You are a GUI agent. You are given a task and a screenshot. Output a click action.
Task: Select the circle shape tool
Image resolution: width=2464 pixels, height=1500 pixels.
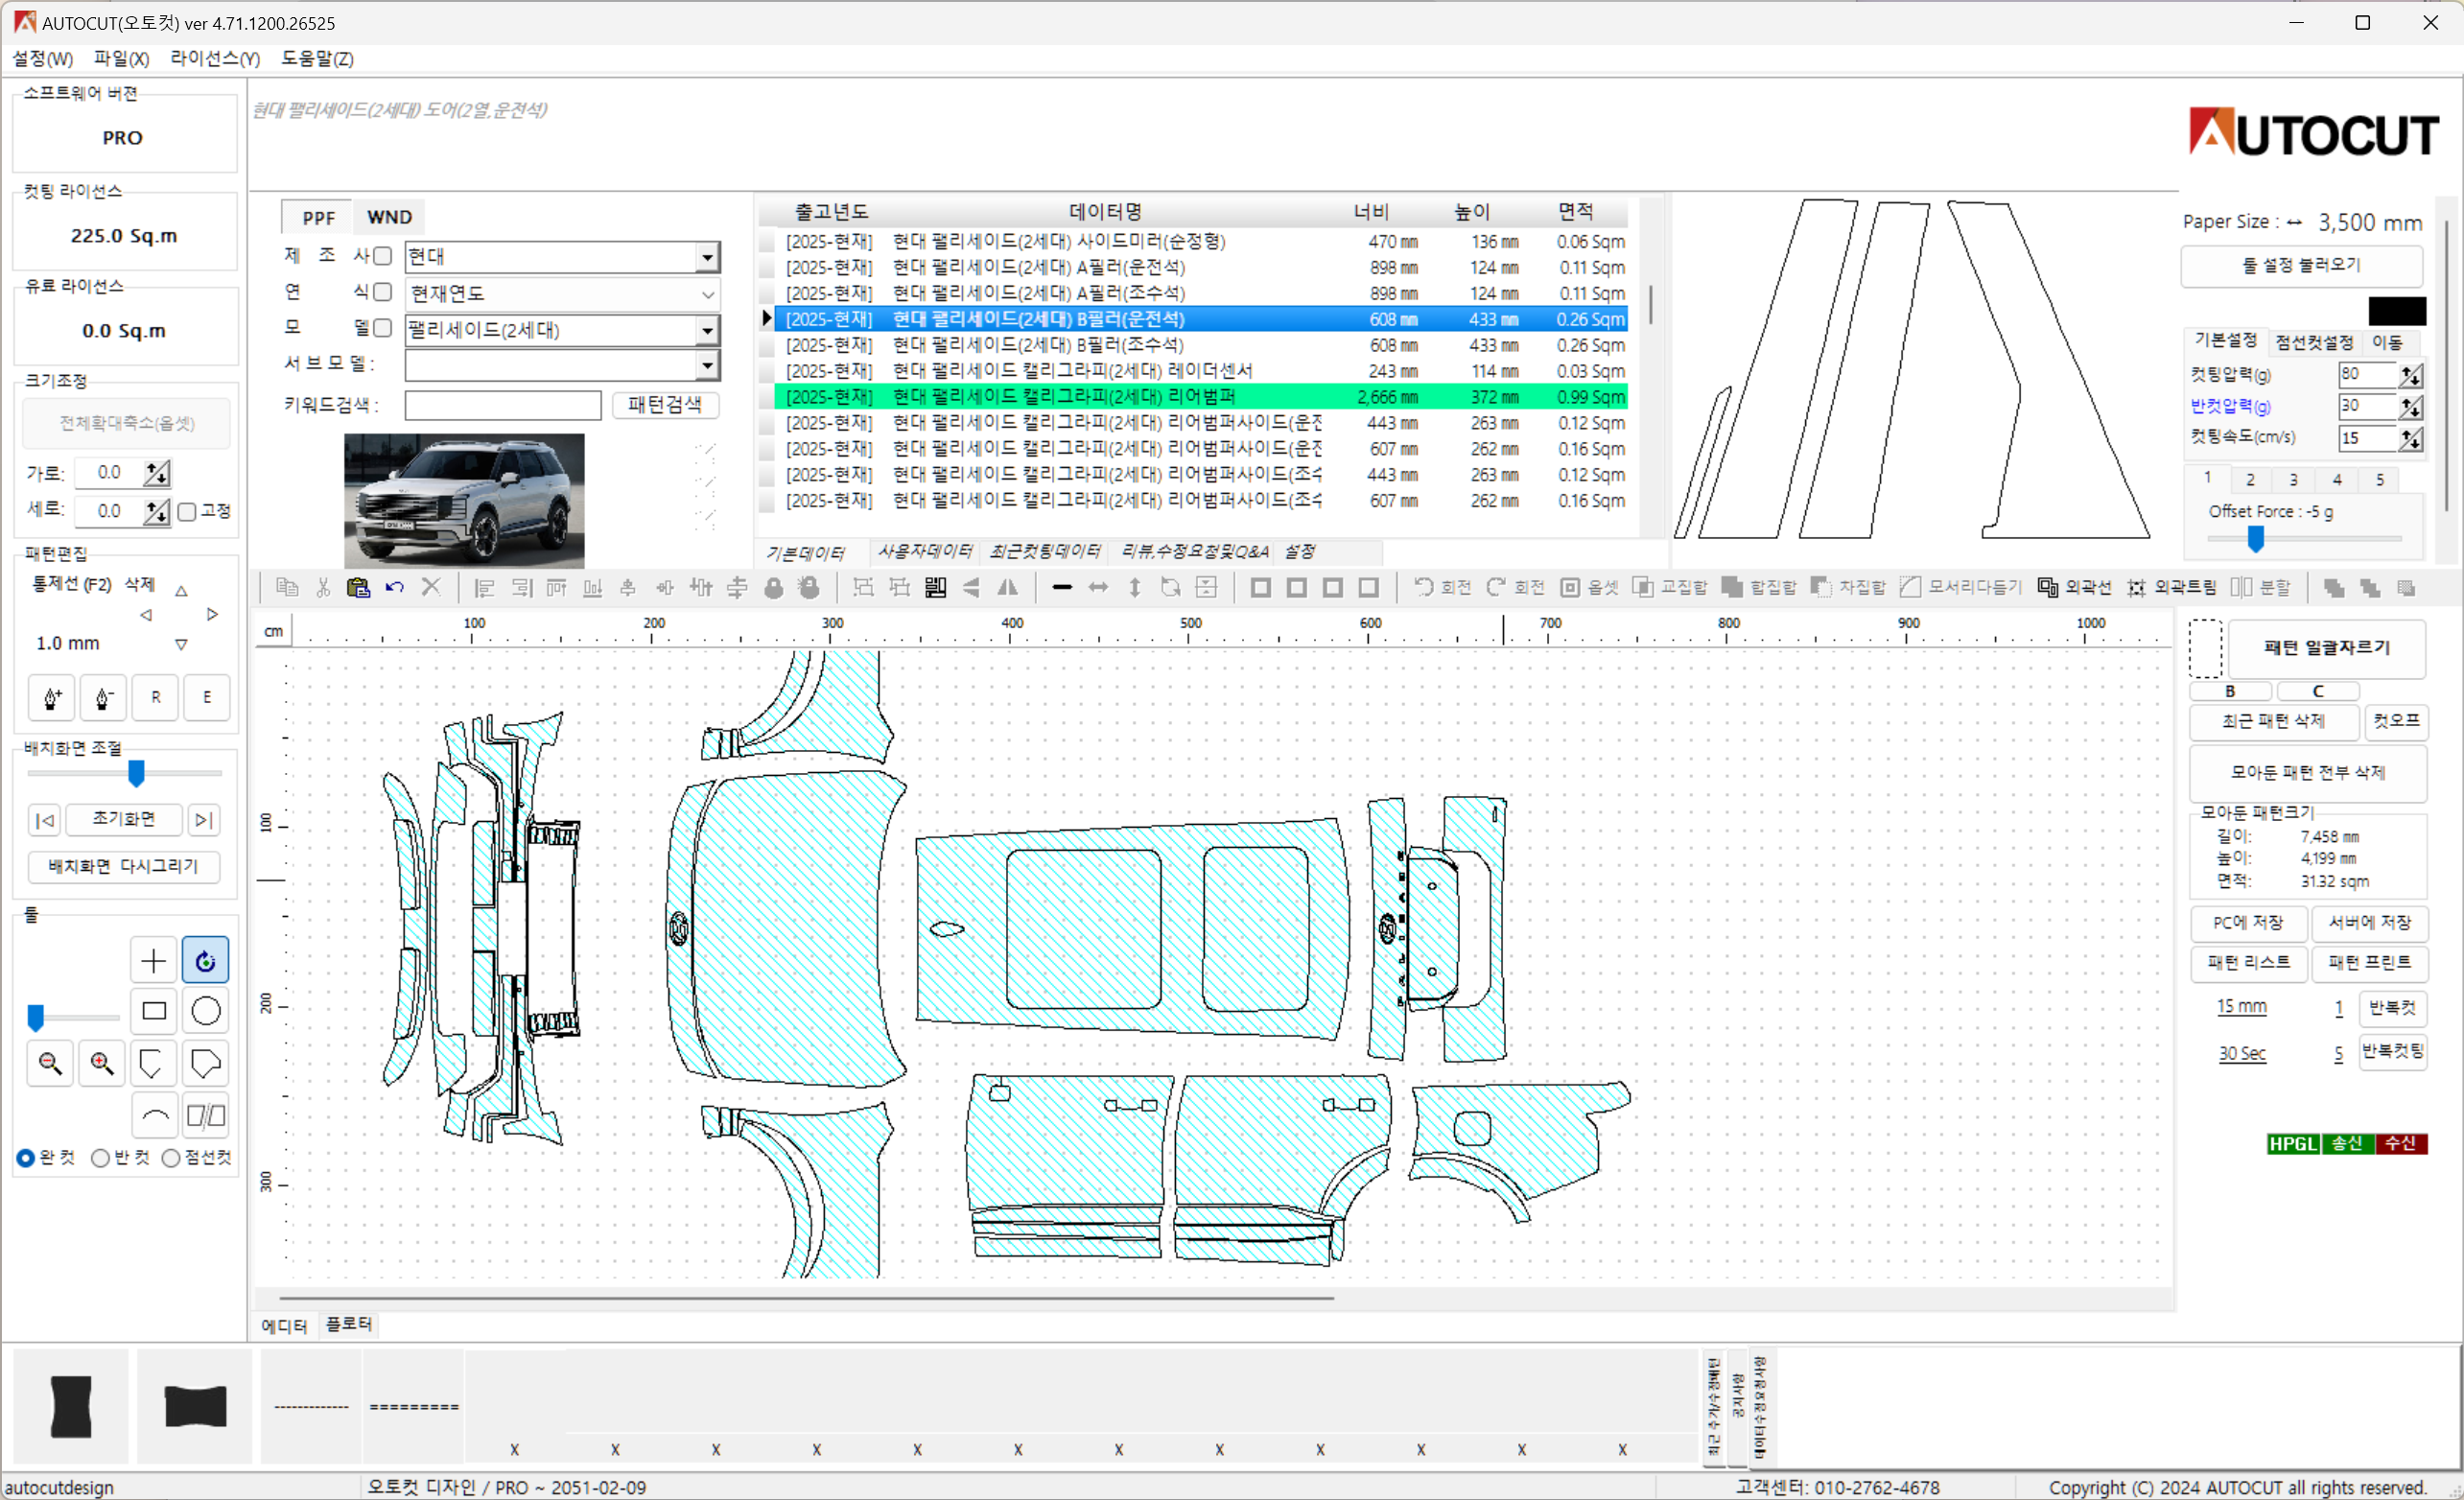click(x=205, y=1011)
